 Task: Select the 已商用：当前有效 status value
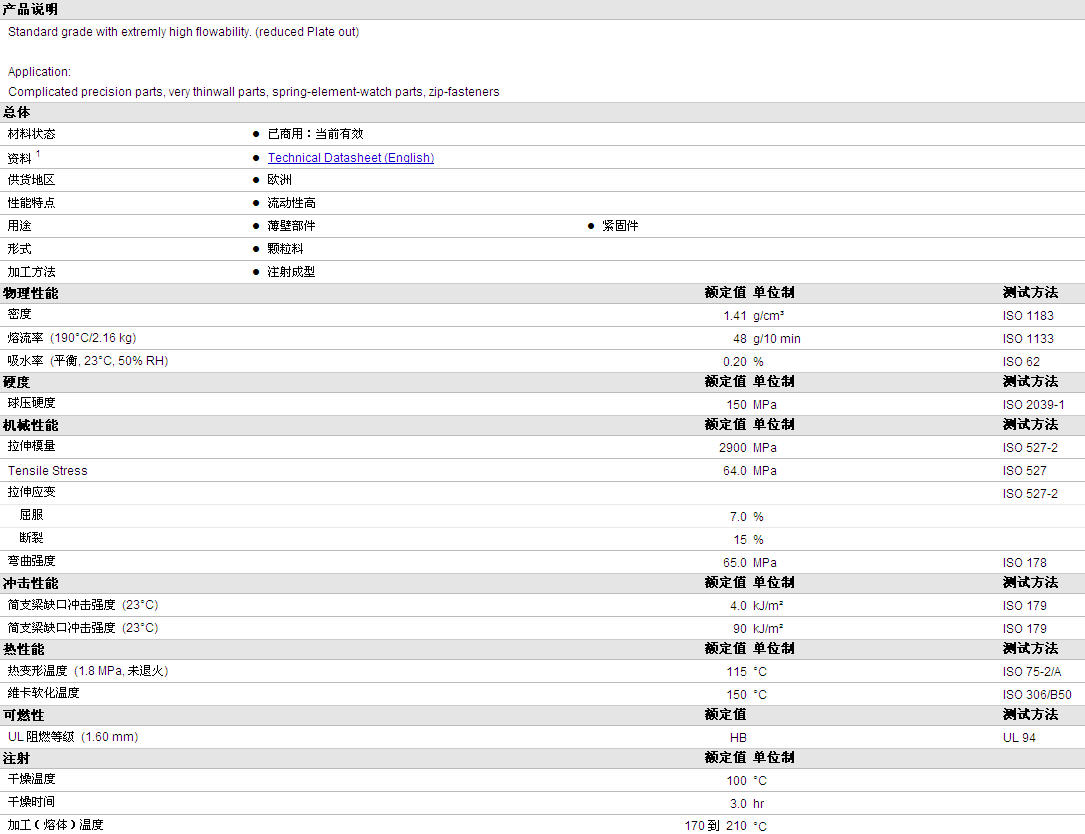click(315, 134)
